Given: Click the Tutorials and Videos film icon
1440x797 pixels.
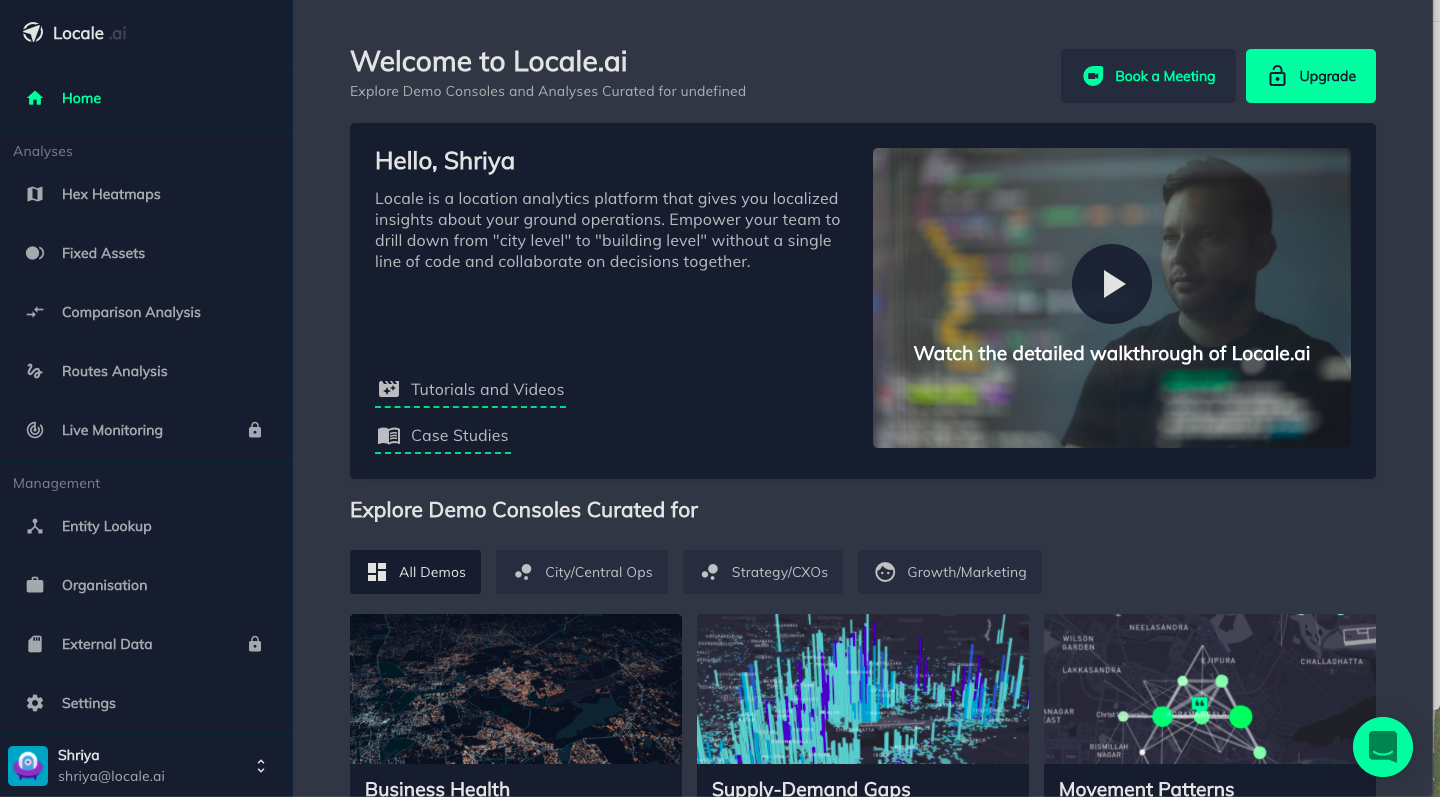Looking at the screenshot, I should point(389,389).
